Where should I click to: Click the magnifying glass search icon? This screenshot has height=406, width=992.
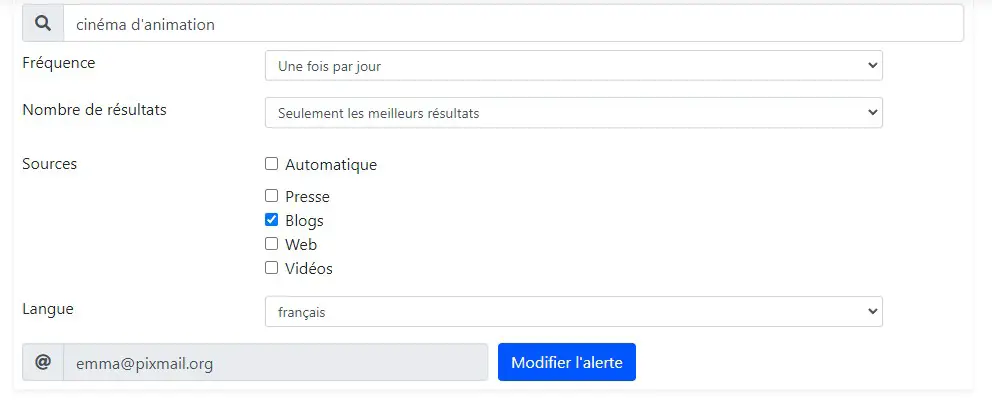point(43,23)
